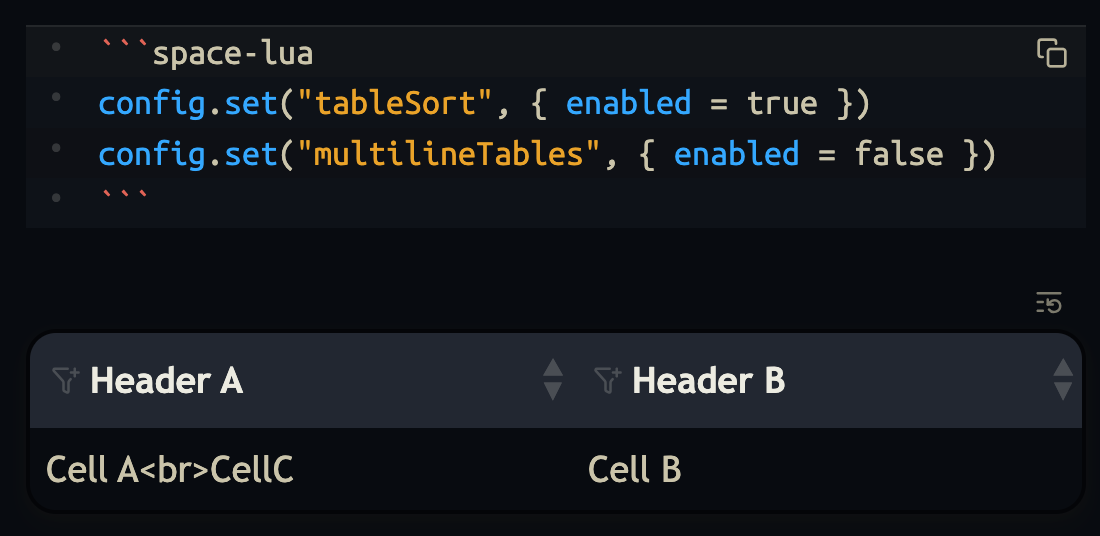Image resolution: width=1100 pixels, height=536 pixels.
Task: Click the false value in multilineTables config
Action: [898, 154]
